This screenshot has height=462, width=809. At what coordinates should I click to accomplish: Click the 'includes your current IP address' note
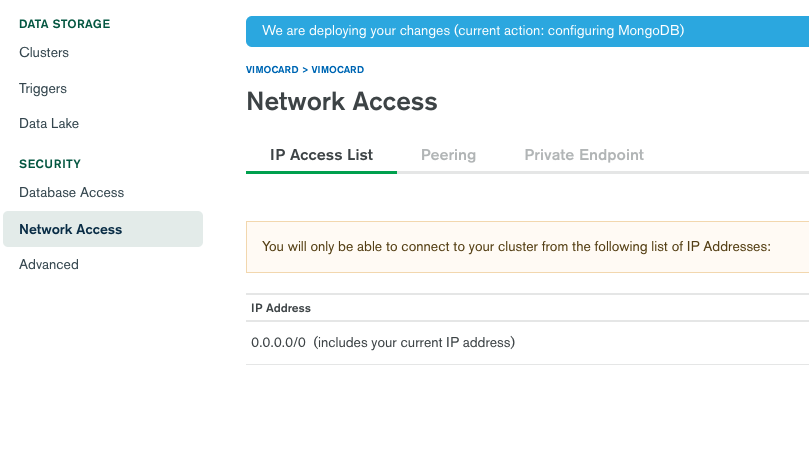(x=414, y=343)
